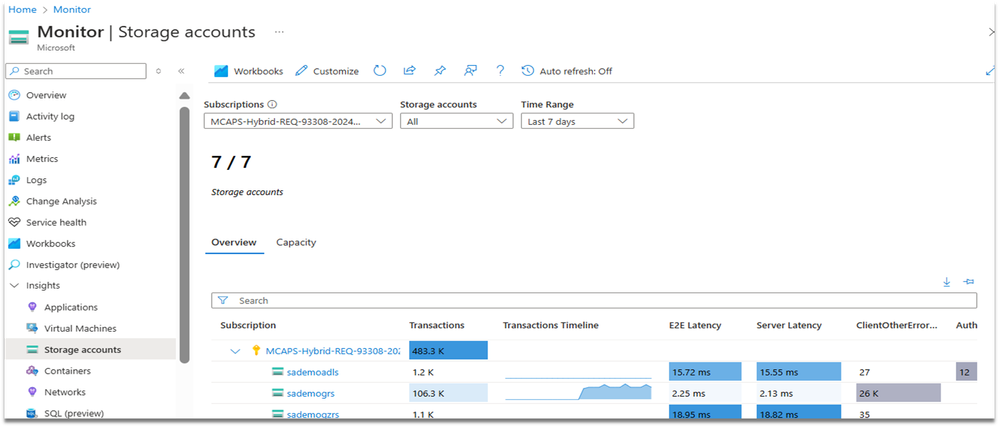Click the Monitor service icon by title
999x427 pixels.
[x=19, y=36]
